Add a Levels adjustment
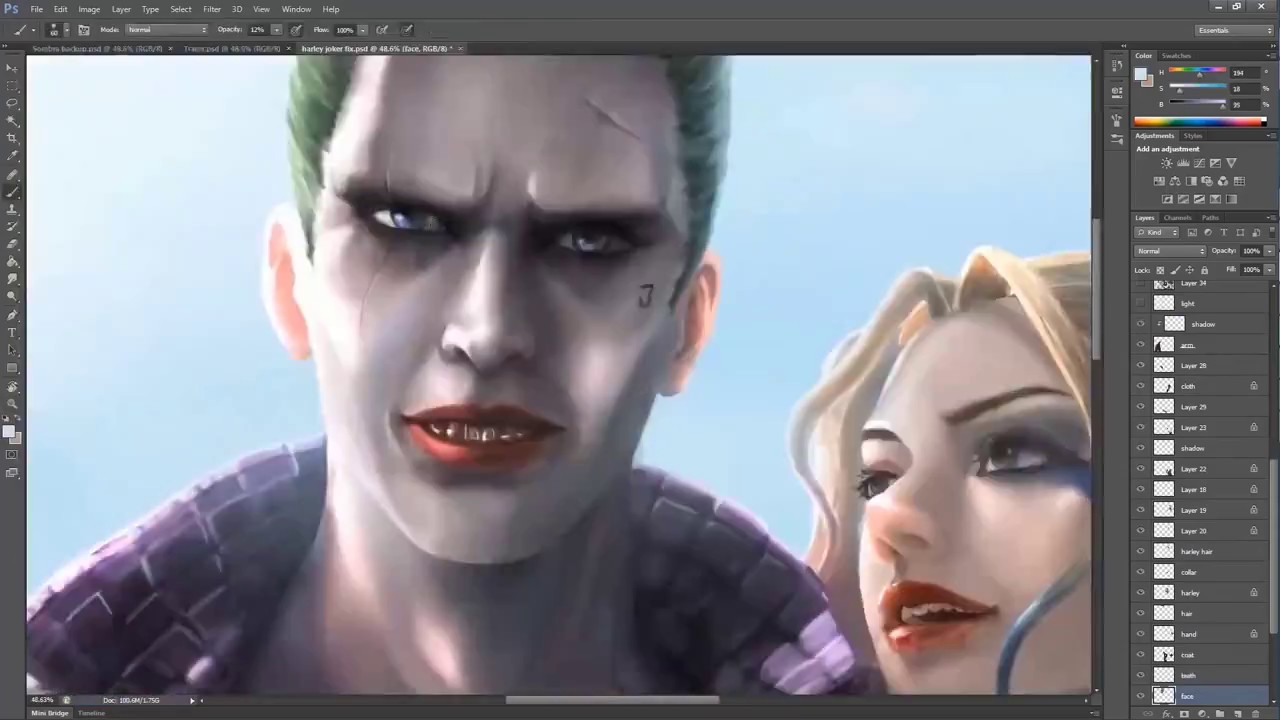Viewport: 1280px width, 720px height. click(1183, 163)
